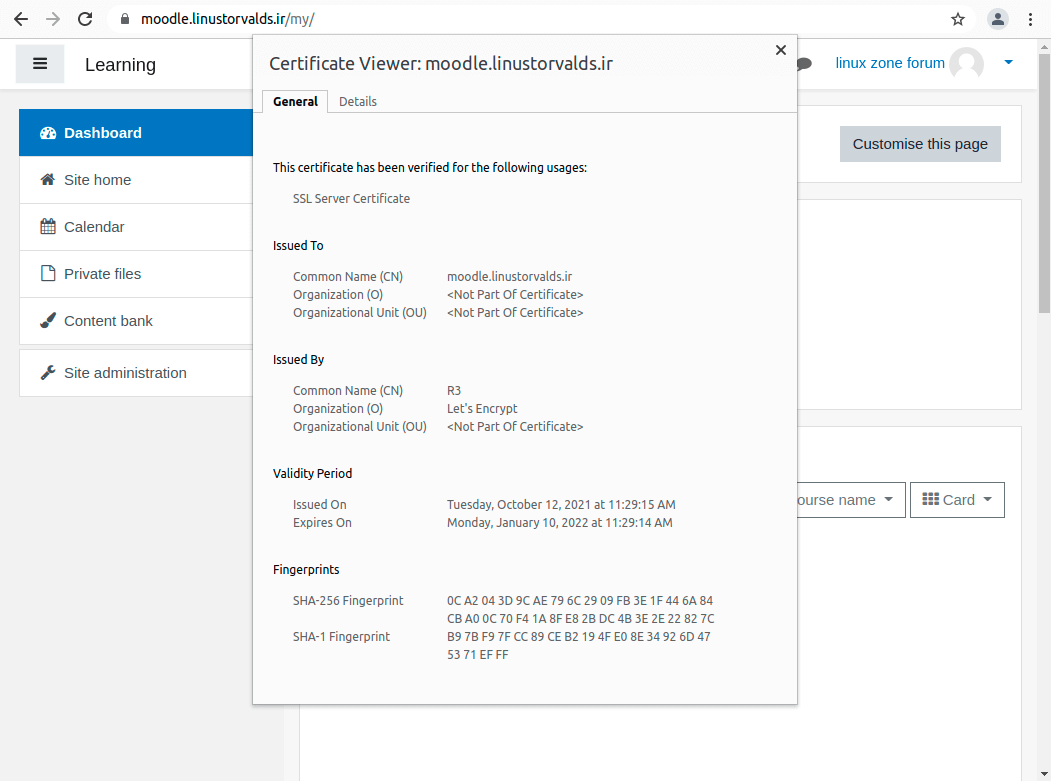Click the Certificate Viewer dialog title
1051x781 pixels.
click(x=441, y=64)
